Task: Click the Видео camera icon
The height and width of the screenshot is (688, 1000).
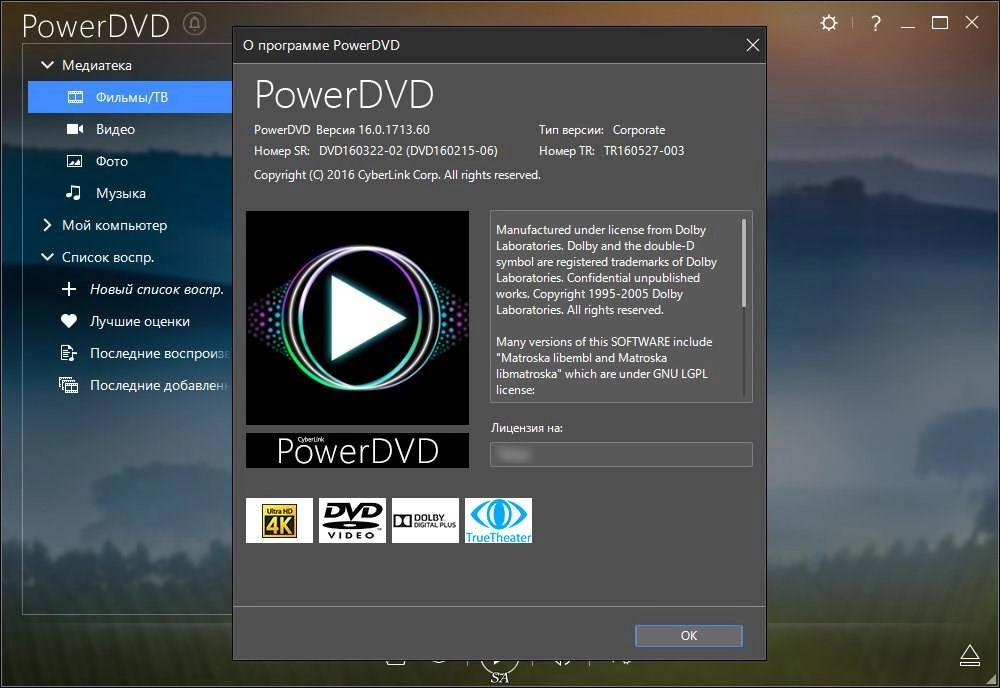Action: click(75, 129)
